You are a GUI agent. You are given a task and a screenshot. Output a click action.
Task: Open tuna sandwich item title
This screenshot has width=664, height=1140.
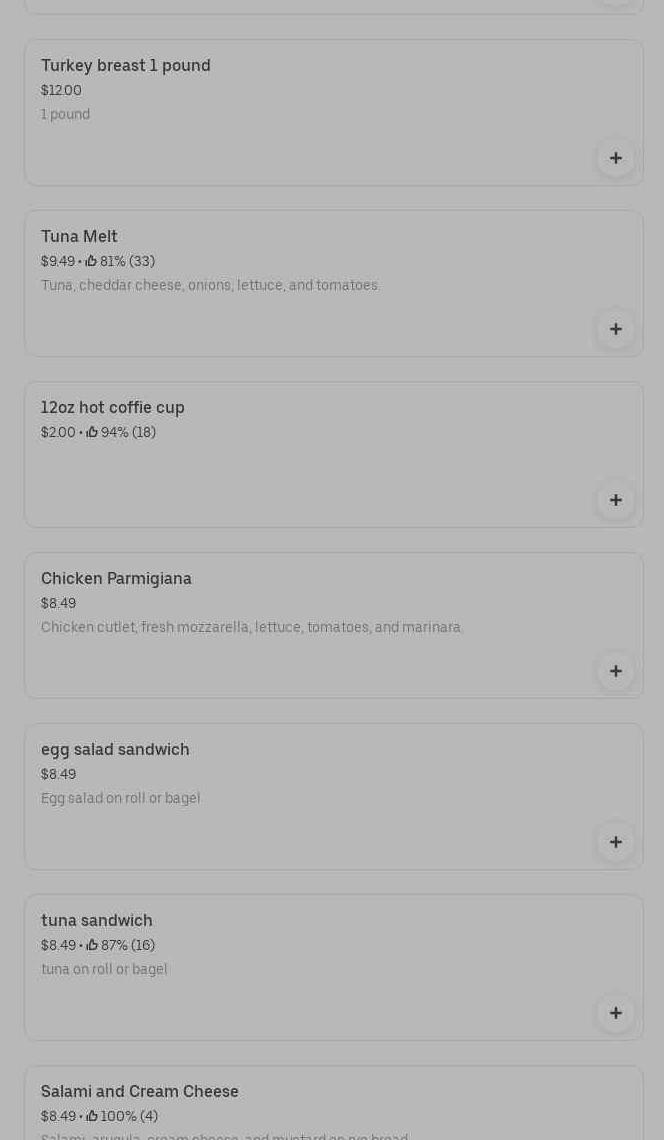click(97, 921)
